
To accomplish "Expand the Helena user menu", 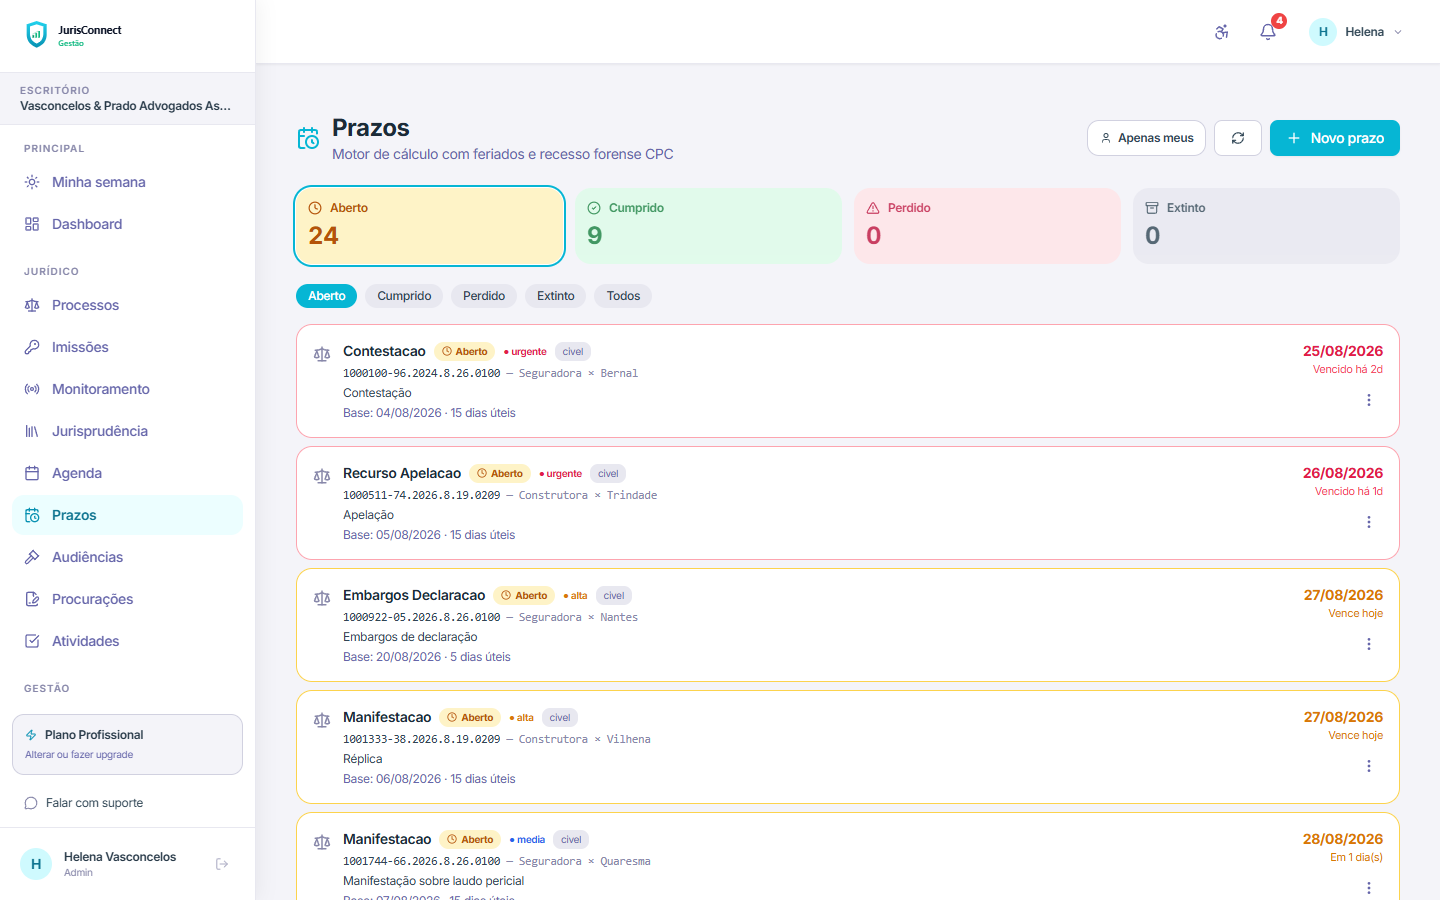I will click(x=1356, y=32).
